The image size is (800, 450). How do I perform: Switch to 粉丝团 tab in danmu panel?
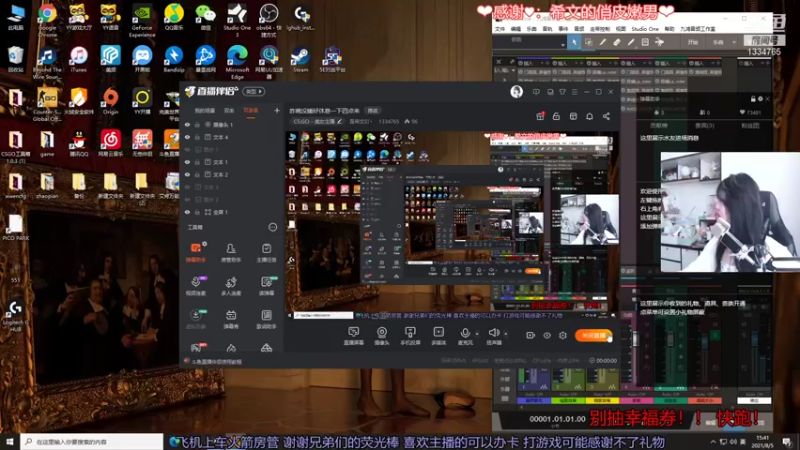coord(750,126)
